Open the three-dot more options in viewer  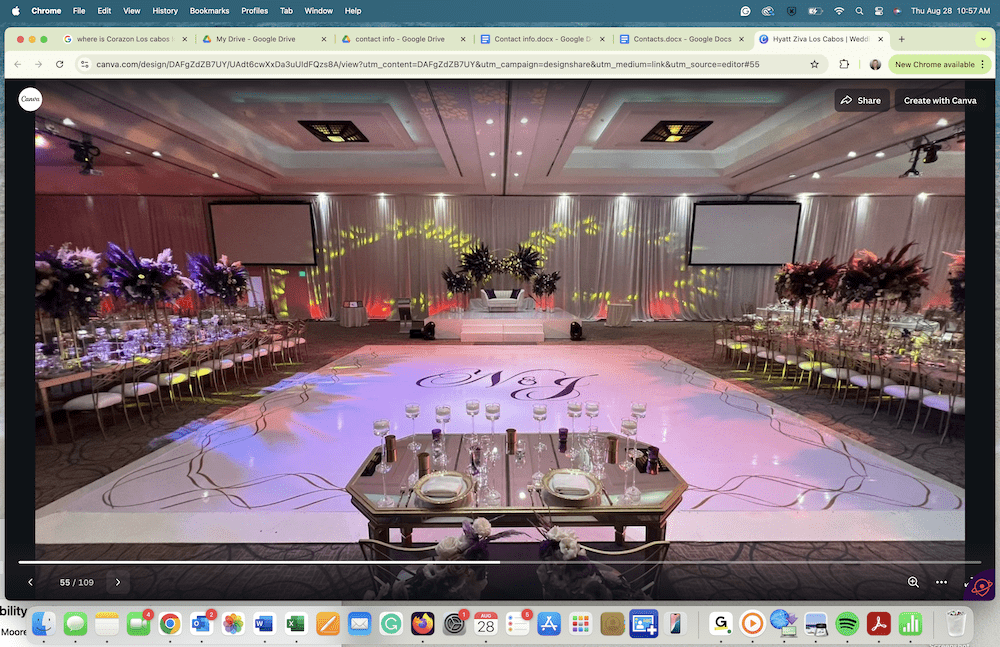point(941,582)
